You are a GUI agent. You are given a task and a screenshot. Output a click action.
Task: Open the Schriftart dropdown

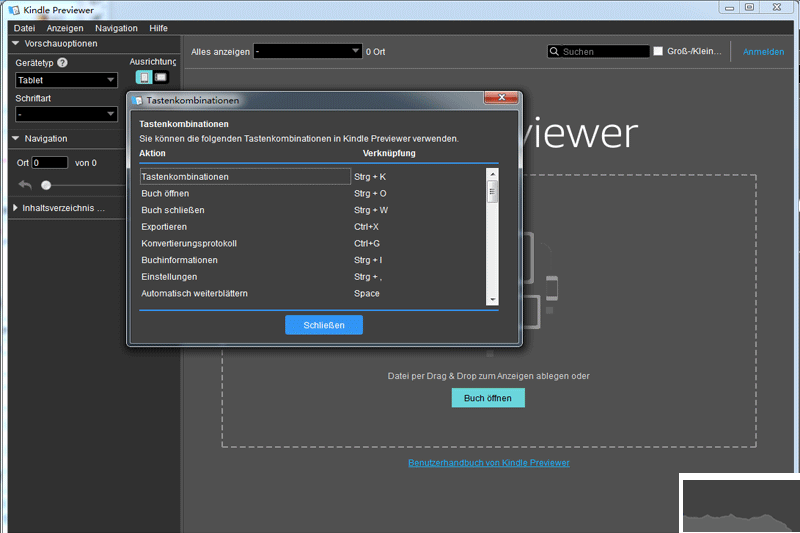tap(66, 114)
